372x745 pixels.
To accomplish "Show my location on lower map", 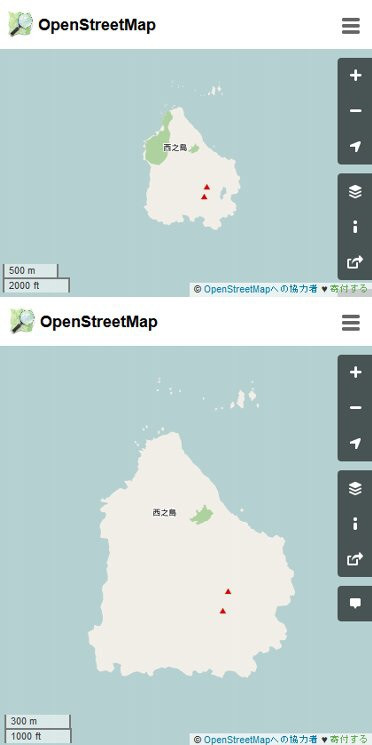I will [x=355, y=443].
